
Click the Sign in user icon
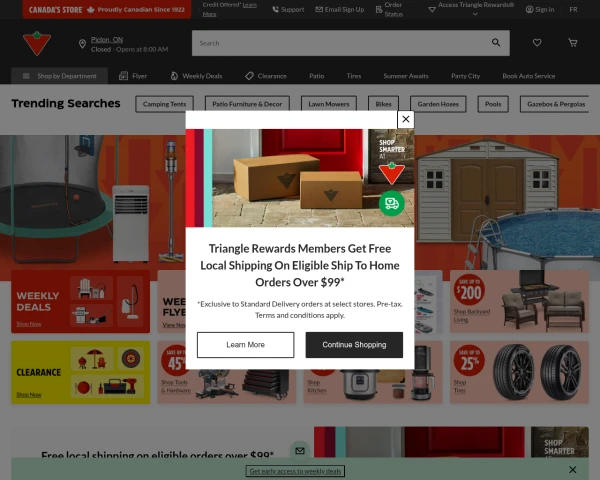coord(529,10)
